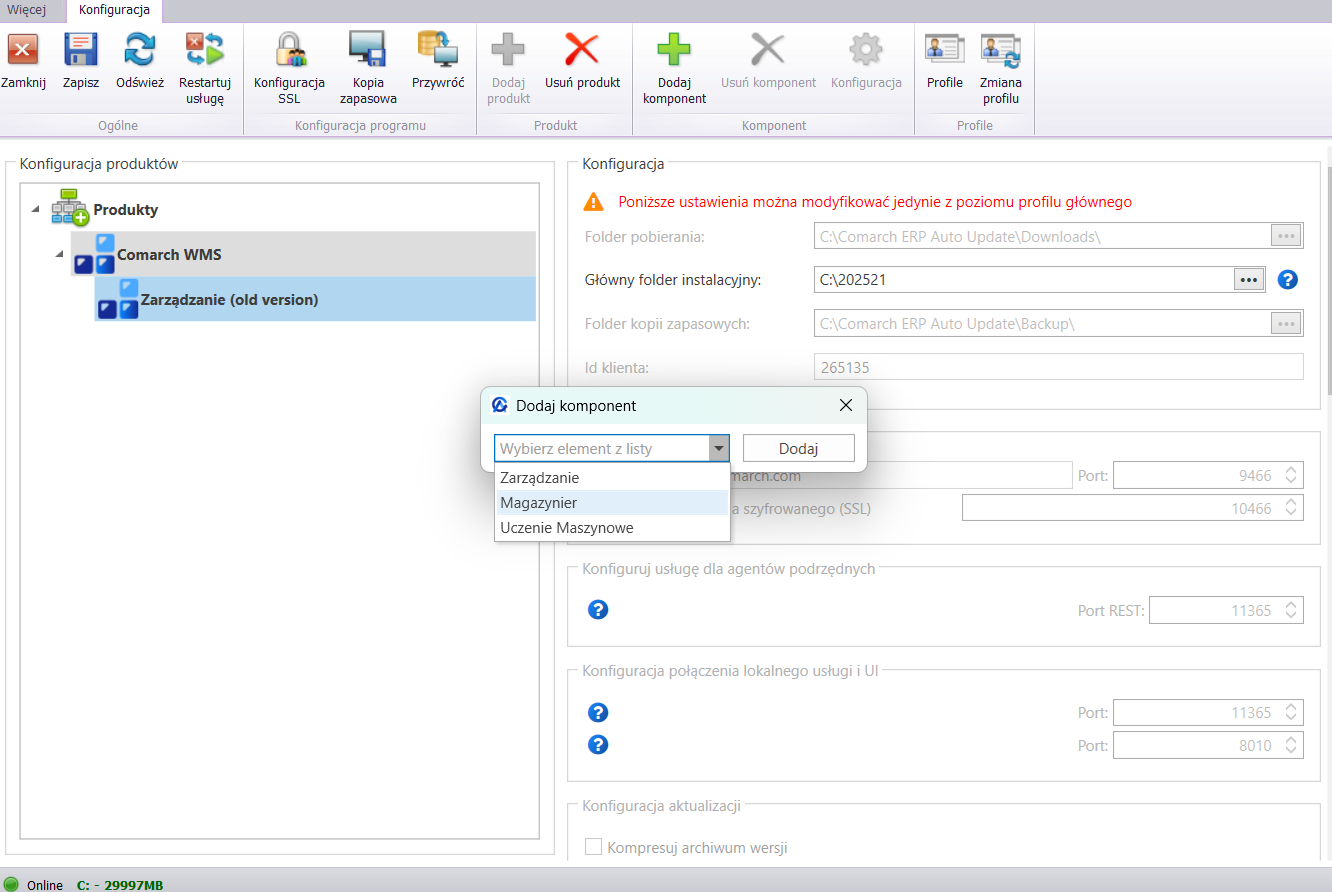Open the Profile manager icon
Image resolution: width=1332 pixels, height=892 pixels.
pos(944,50)
